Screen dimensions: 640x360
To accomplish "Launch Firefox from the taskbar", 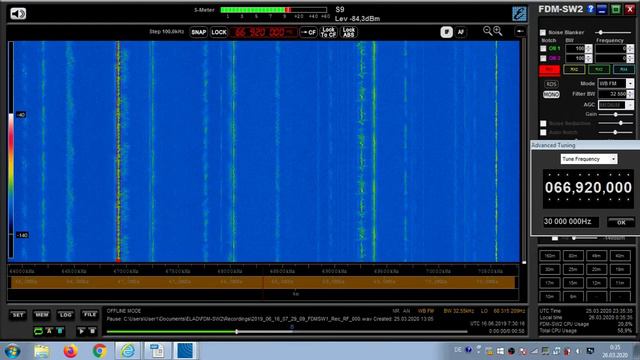I will [x=70, y=351].
